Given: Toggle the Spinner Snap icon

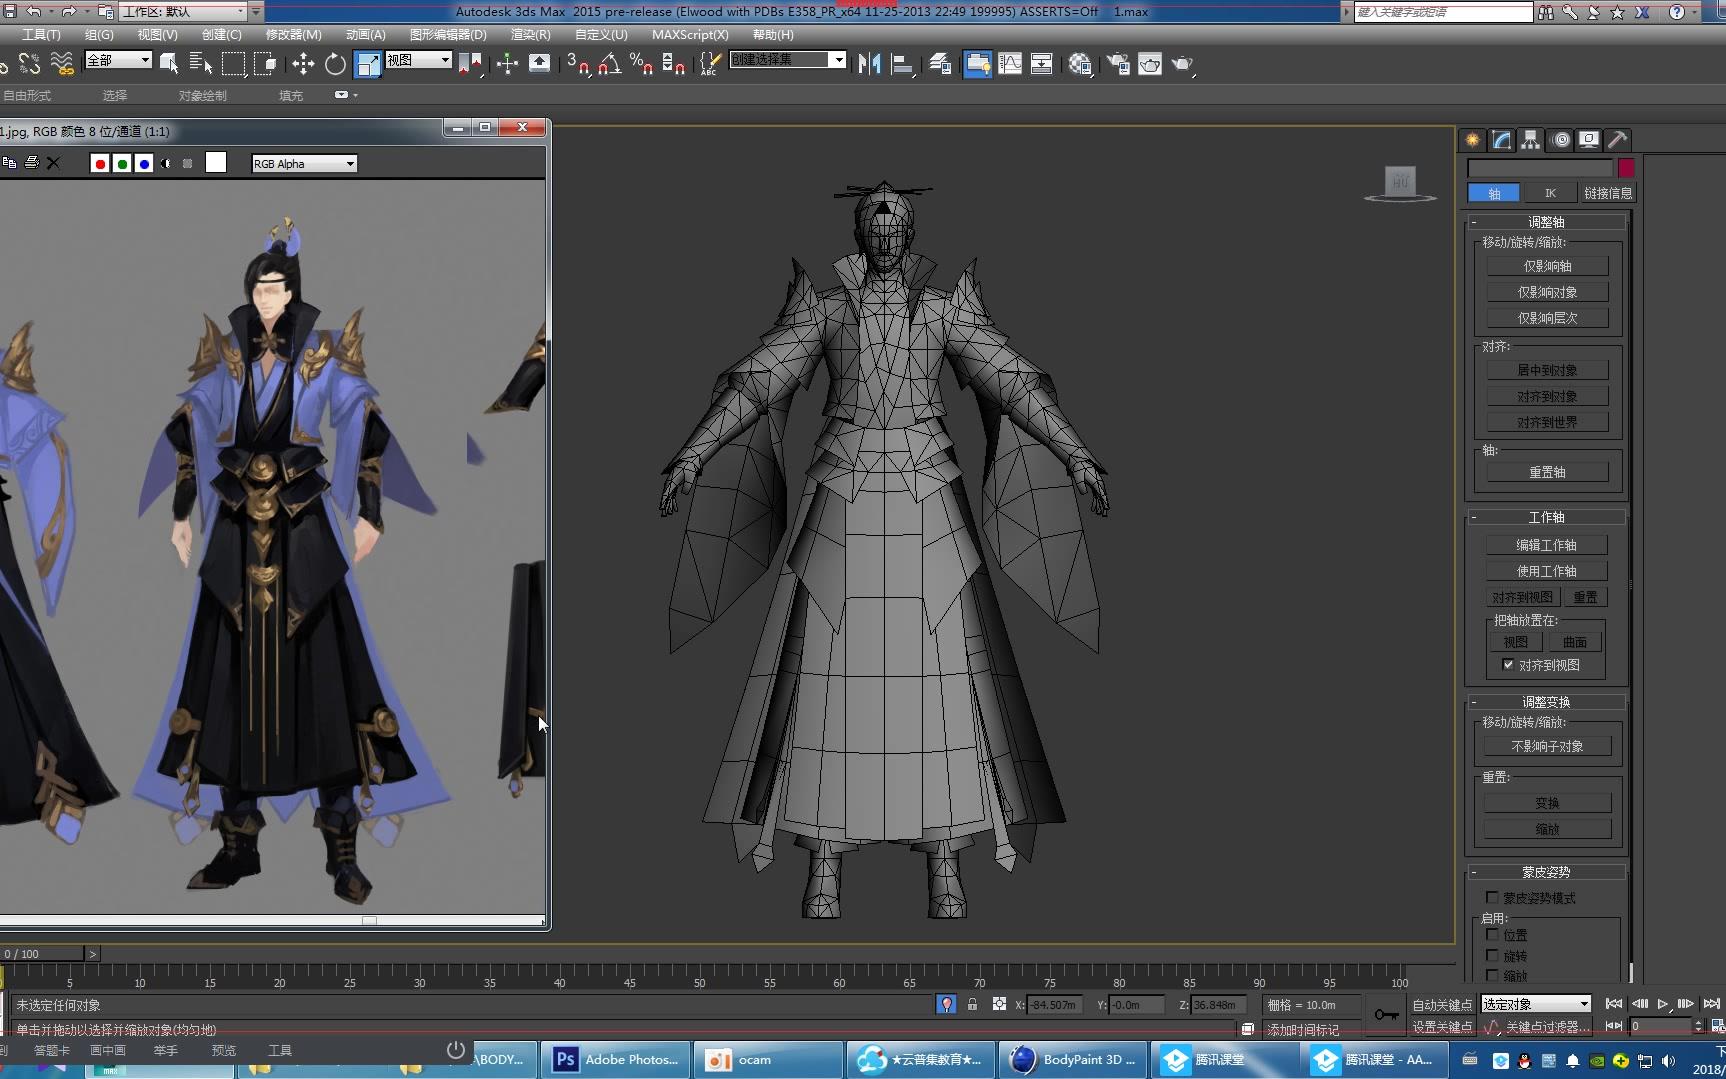Looking at the screenshot, I should pos(673,64).
